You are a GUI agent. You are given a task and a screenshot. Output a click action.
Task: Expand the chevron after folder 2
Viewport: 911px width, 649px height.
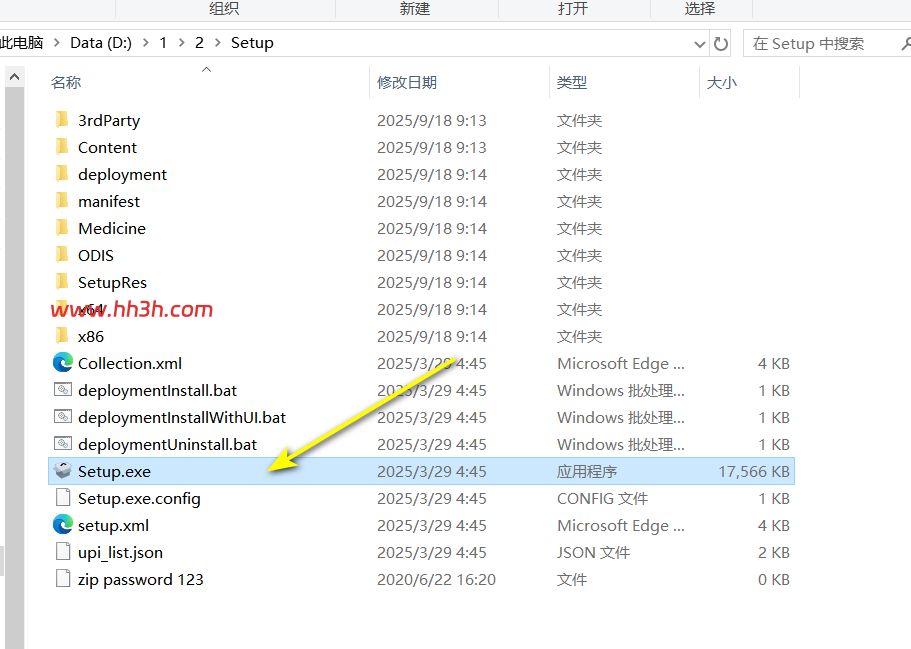(x=218, y=43)
